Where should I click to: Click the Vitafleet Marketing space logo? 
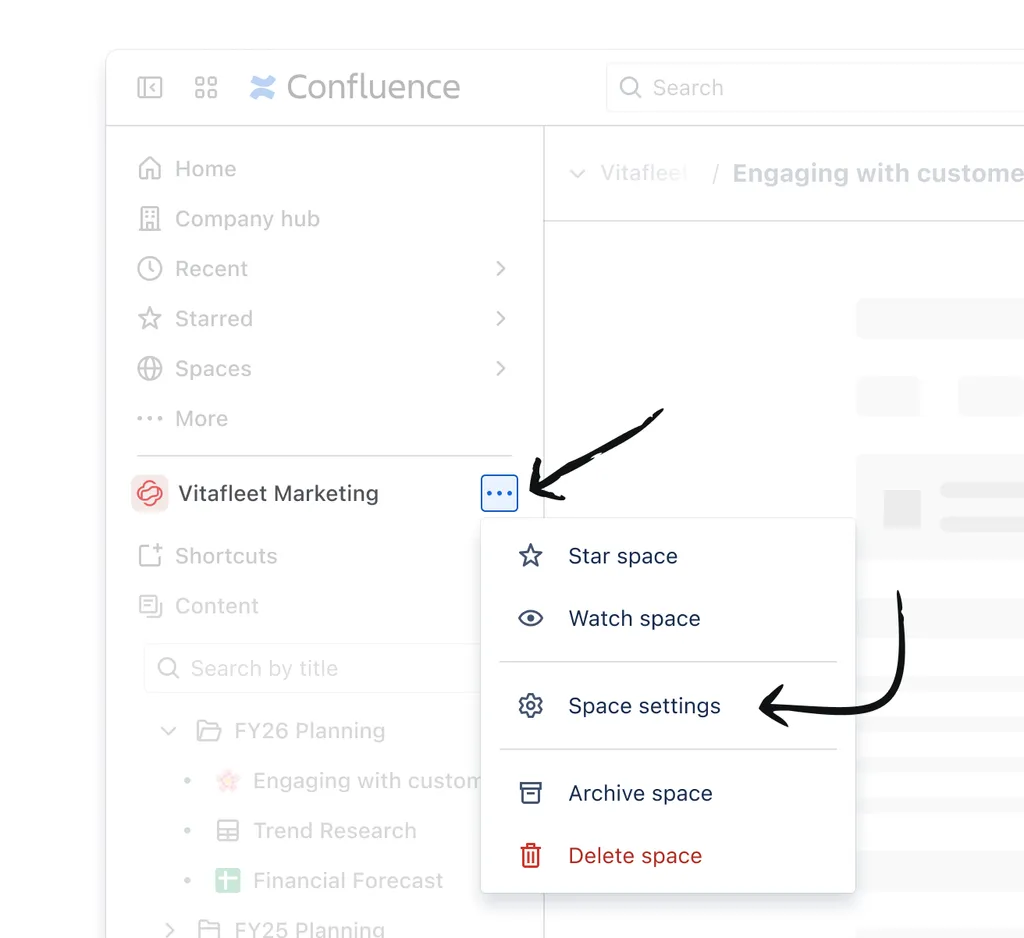pyautogui.click(x=150, y=493)
